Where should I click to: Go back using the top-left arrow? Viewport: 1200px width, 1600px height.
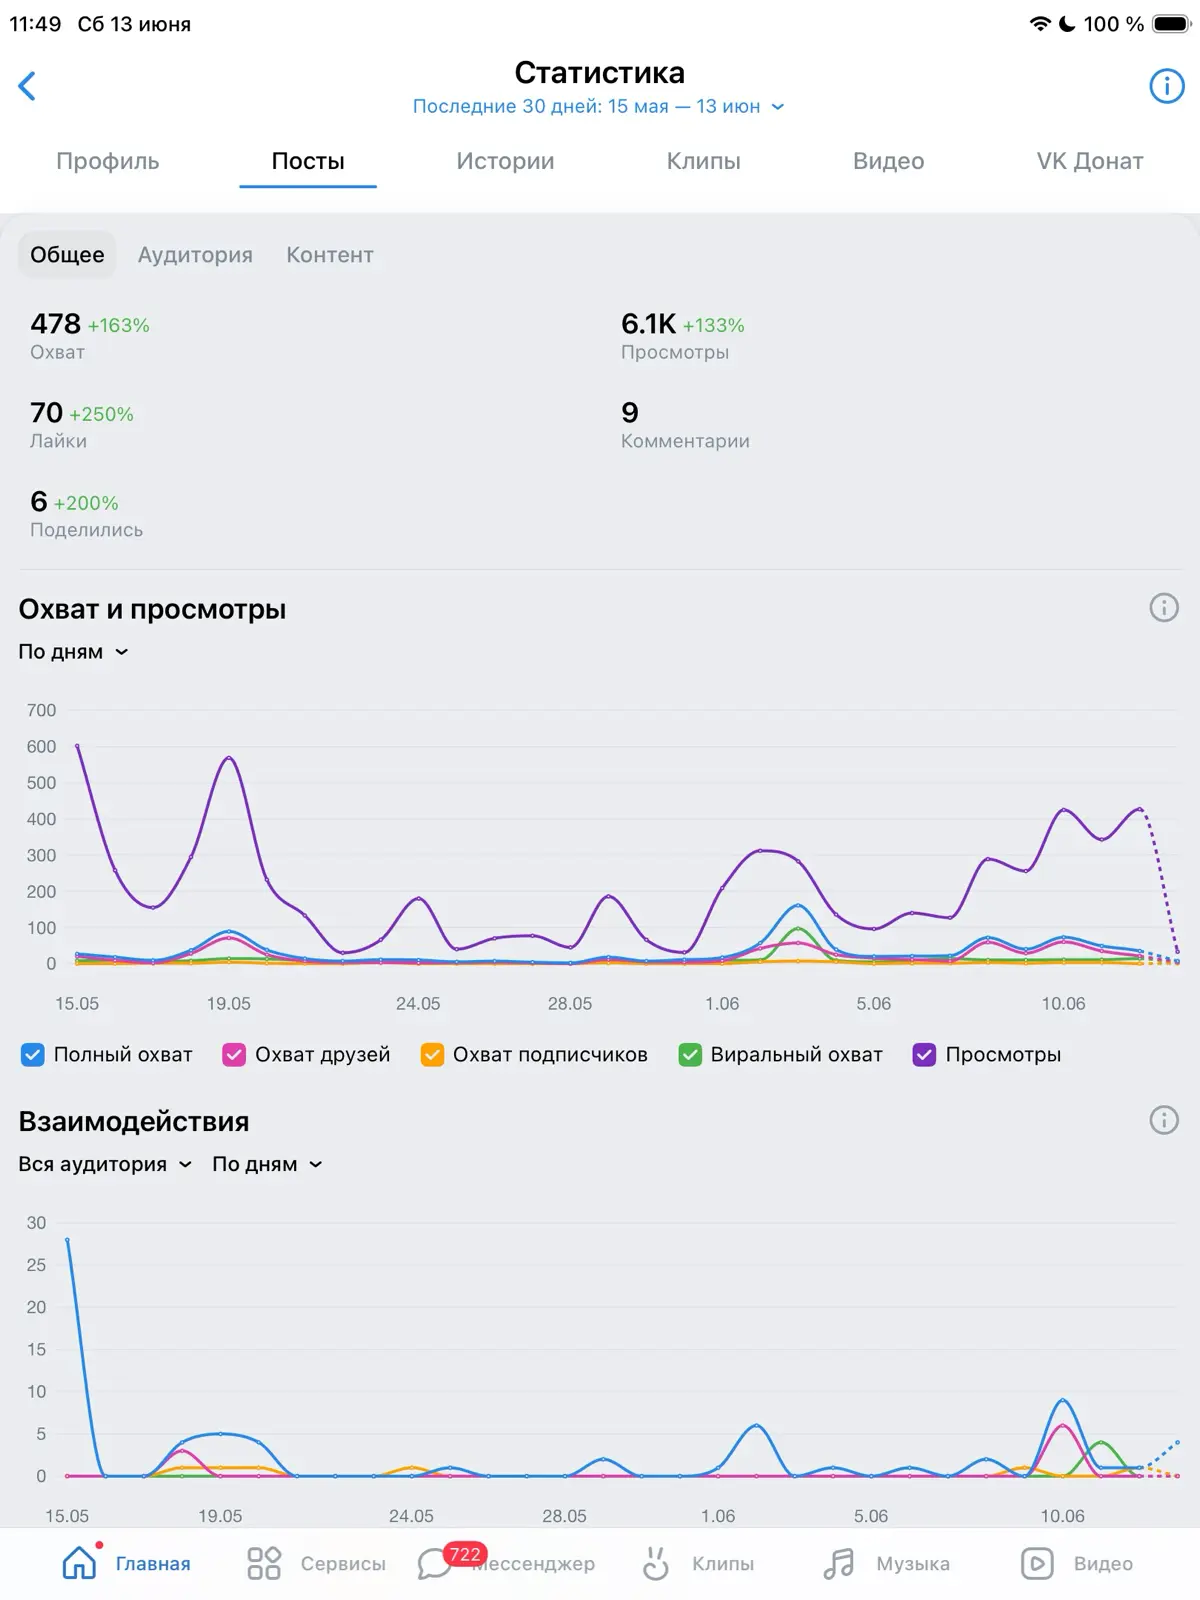click(27, 86)
